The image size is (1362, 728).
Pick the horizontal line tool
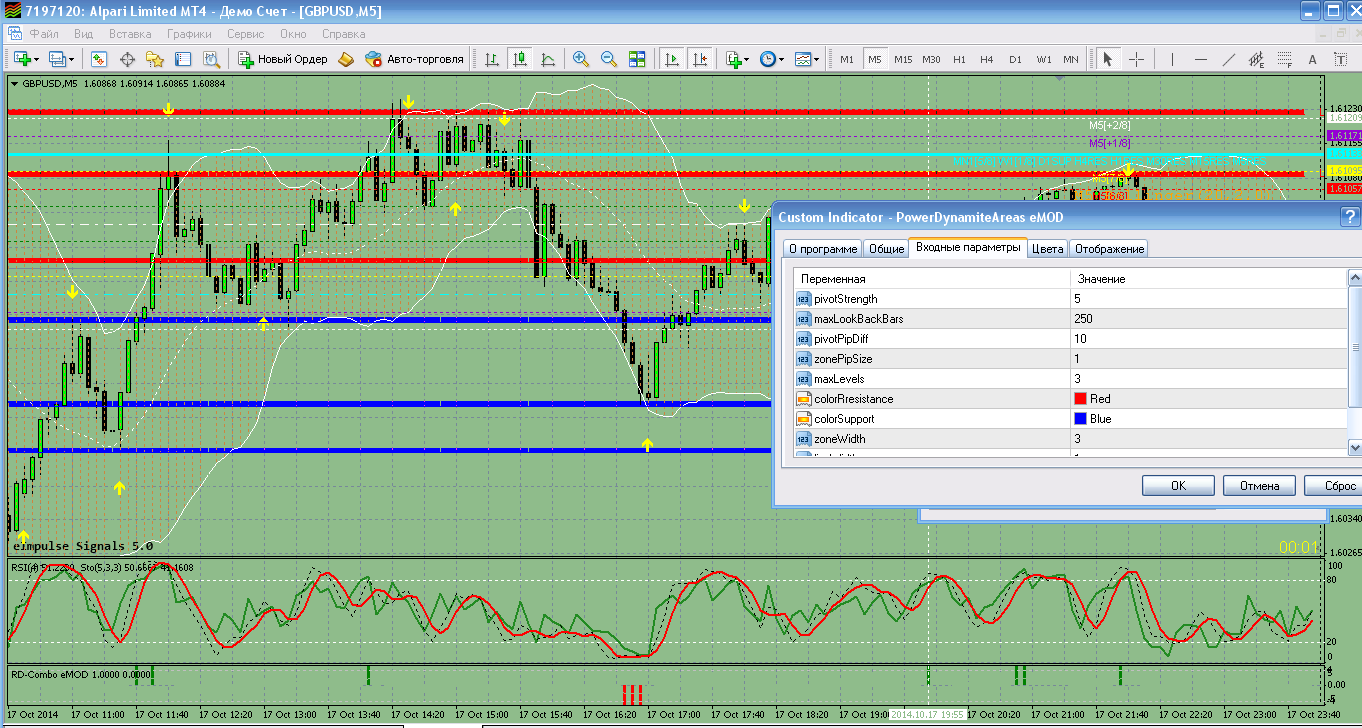pyautogui.click(x=1201, y=59)
